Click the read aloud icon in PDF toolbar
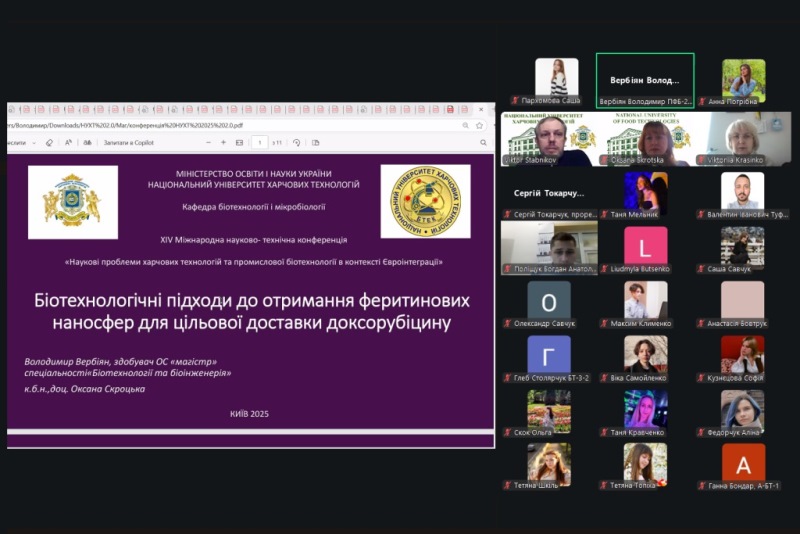 [x=68, y=142]
